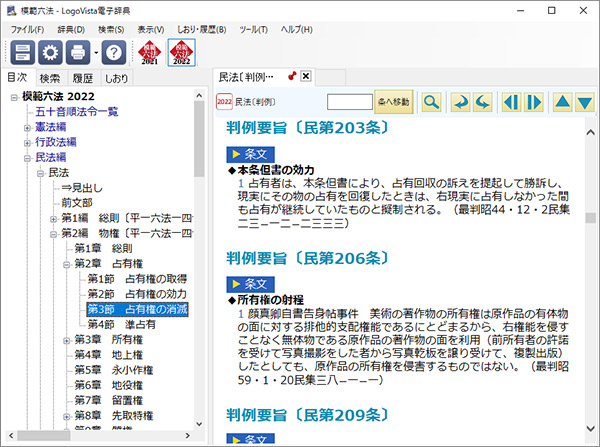
Task: Click the magnifier search icon in content toolbar
Action: tap(431, 102)
